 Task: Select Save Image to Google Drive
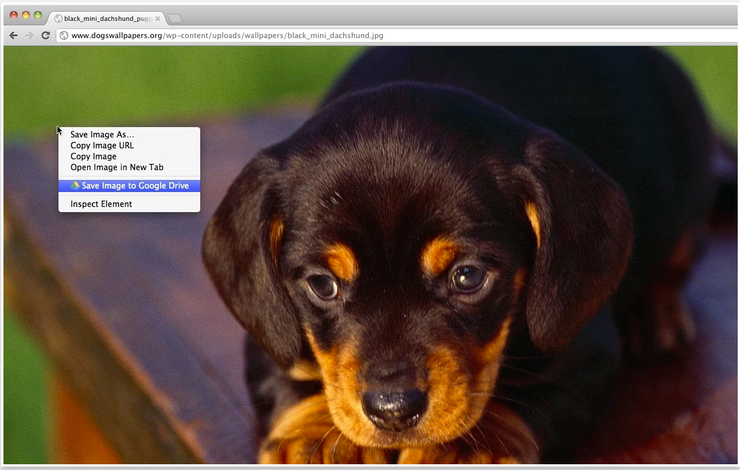134,186
